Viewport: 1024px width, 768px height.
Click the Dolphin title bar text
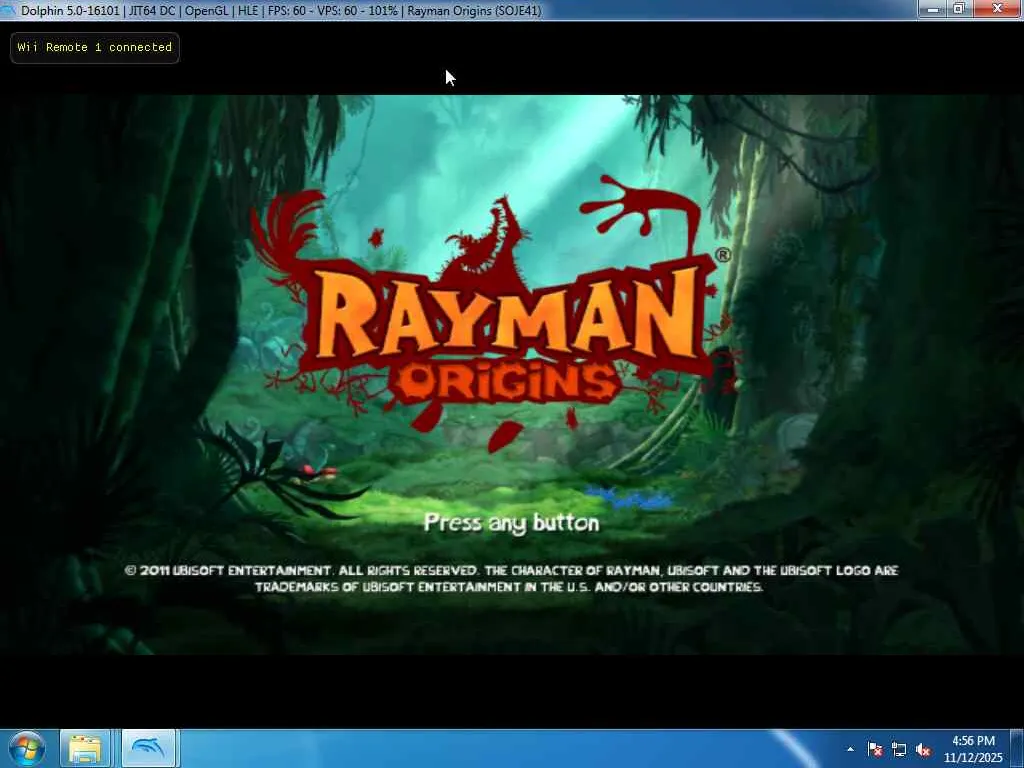[x=281, y=10]
